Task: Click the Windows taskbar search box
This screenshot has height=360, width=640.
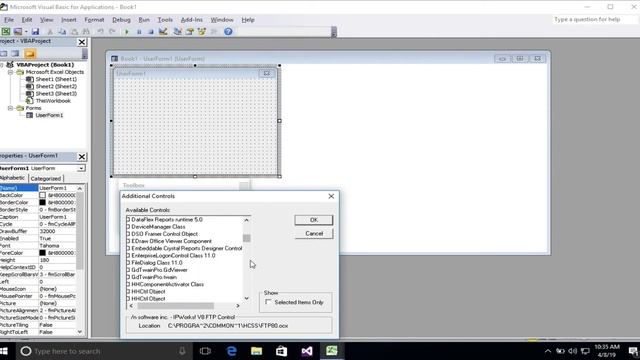Action: pos(102,351)
